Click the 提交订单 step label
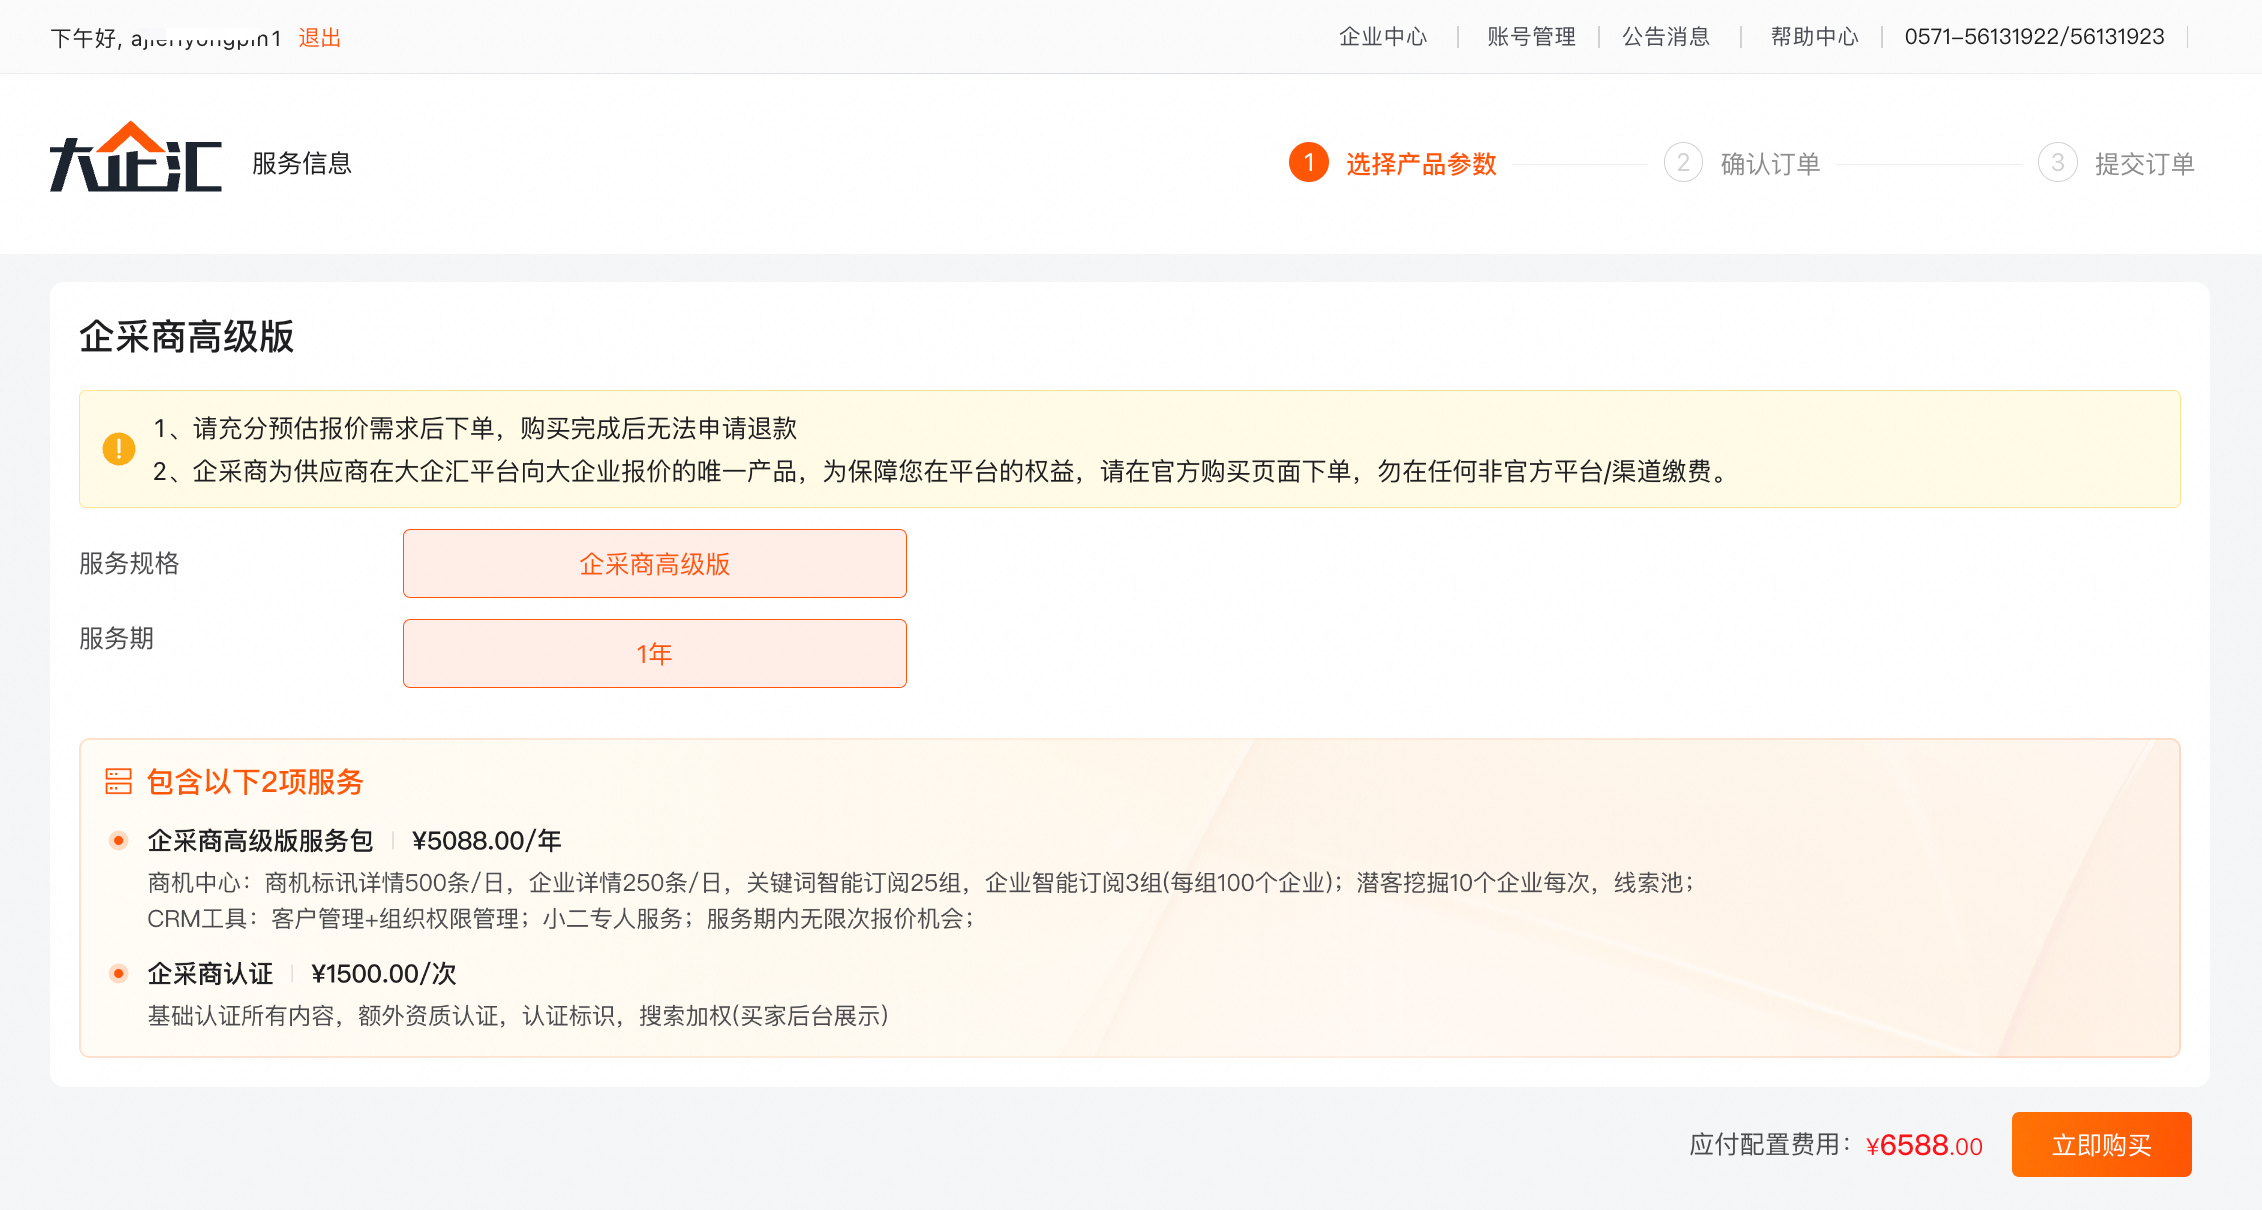The height and width of the screenshot is (1210, 2262). 2145,164
